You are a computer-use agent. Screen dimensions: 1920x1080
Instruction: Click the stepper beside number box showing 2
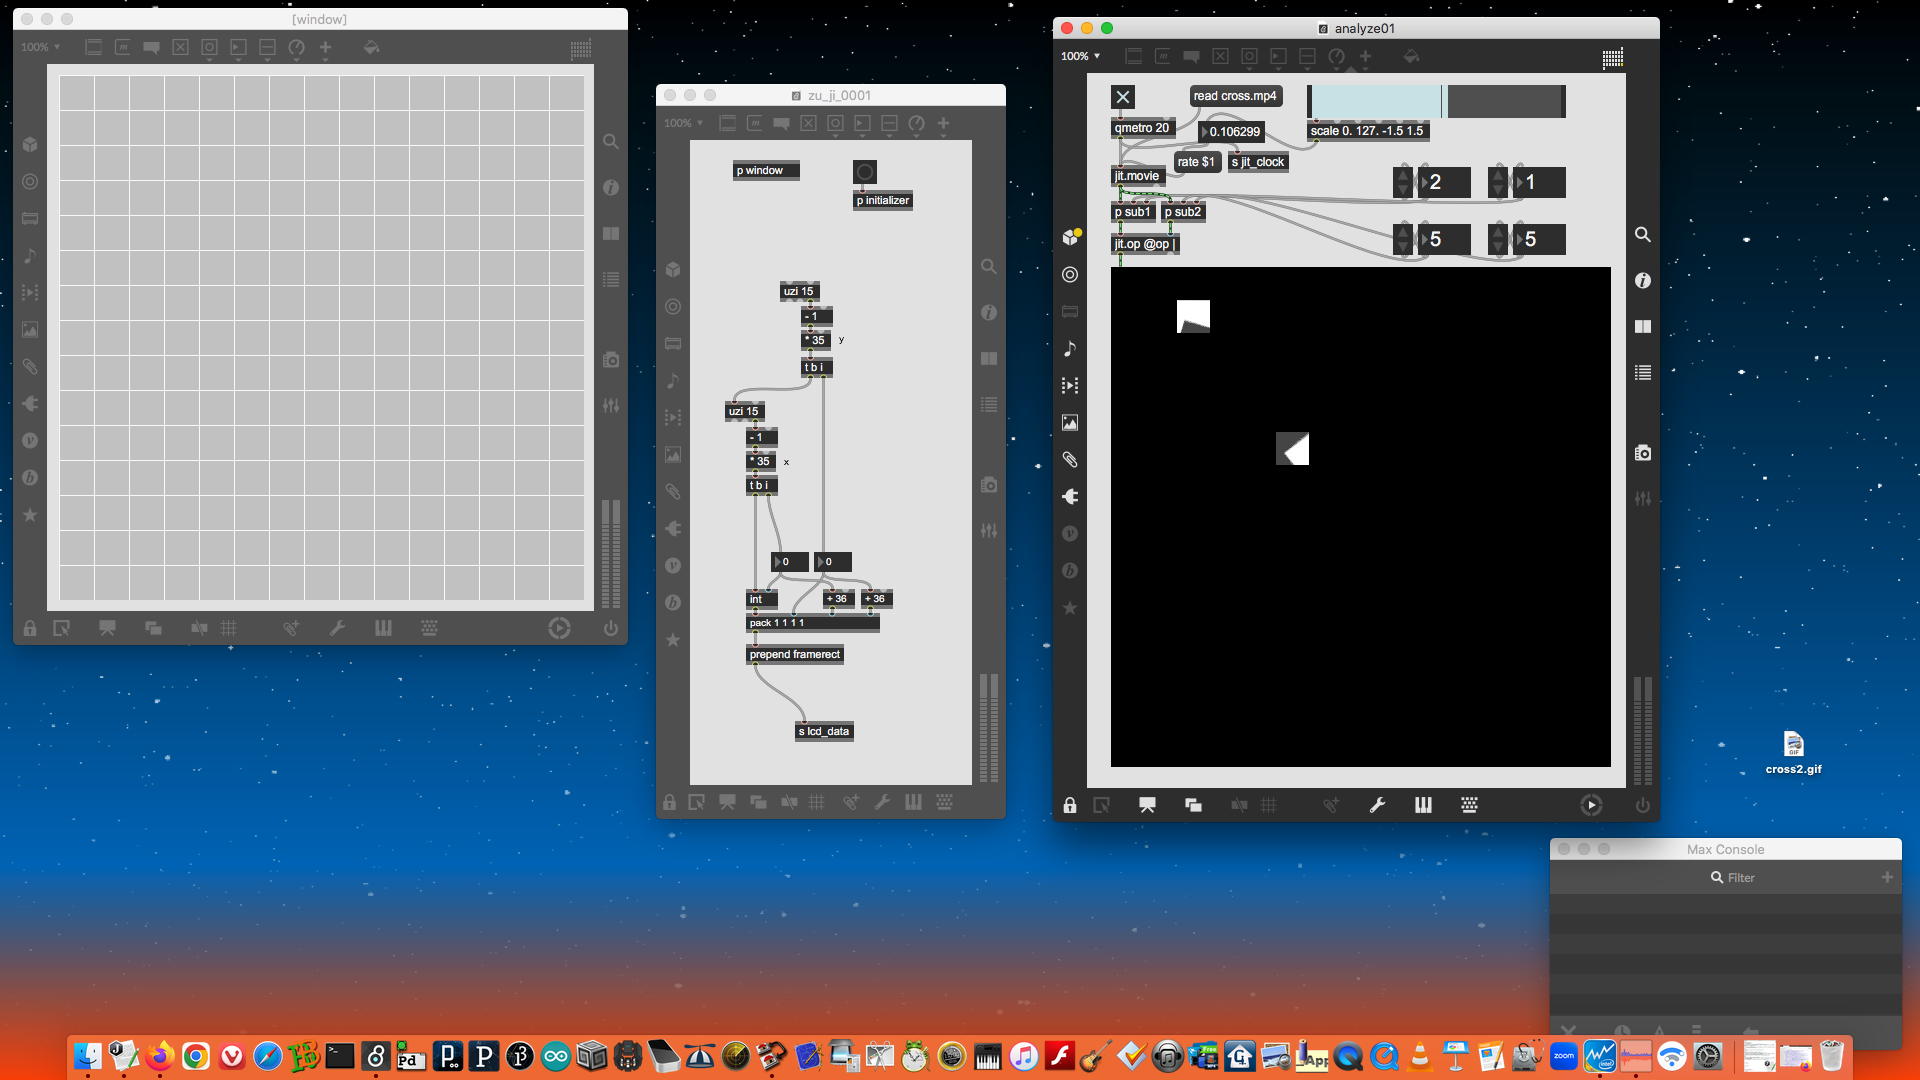pyautogui.click(x=1403, y=182)
